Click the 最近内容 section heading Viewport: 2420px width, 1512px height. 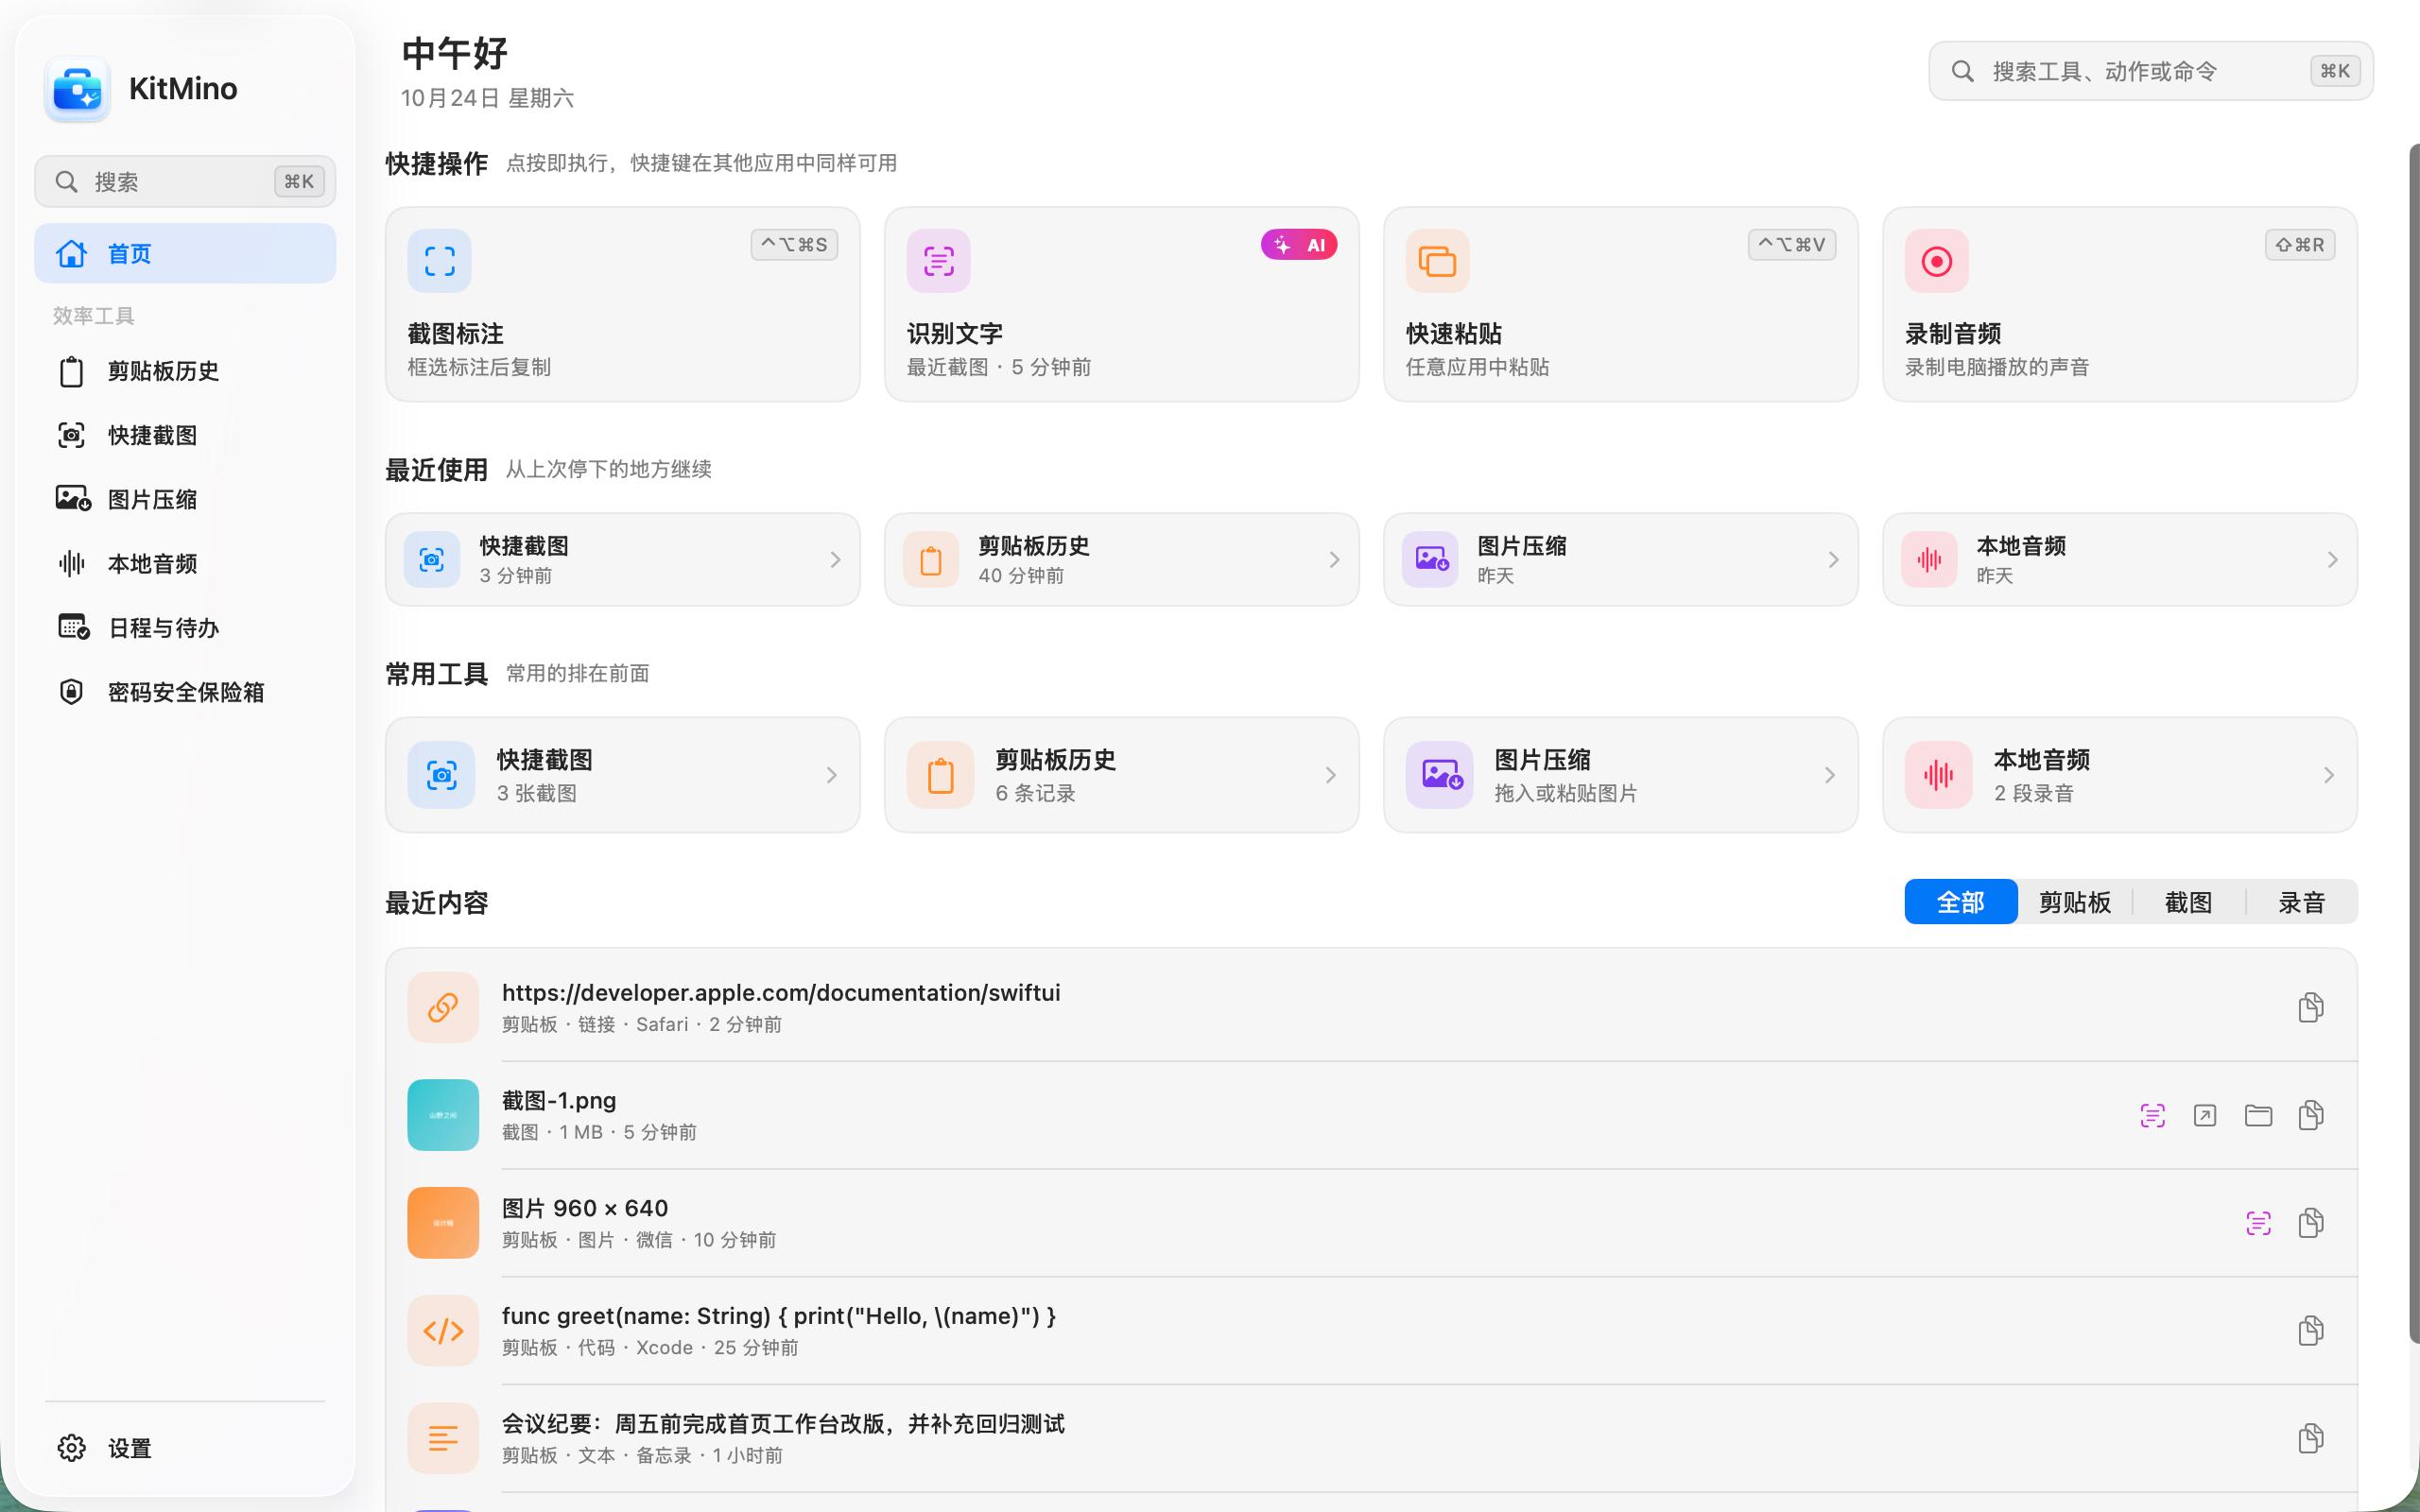click(437, 903)
